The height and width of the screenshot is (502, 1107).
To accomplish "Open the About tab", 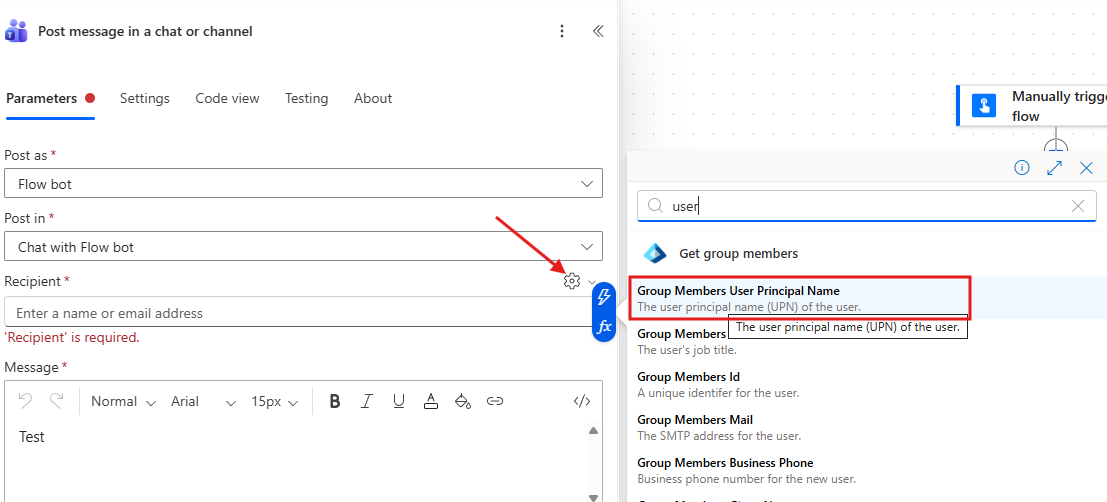I will (x=373, y=98).
